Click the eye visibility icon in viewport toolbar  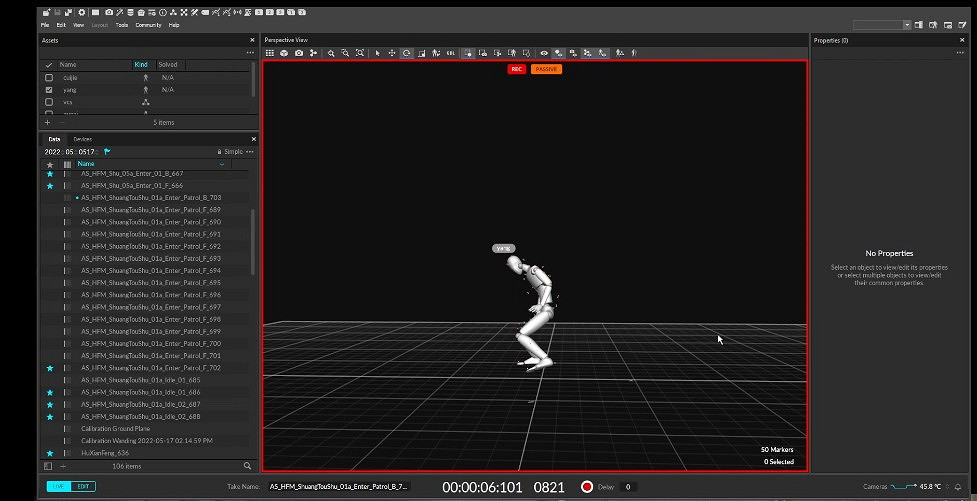(544, 53)
